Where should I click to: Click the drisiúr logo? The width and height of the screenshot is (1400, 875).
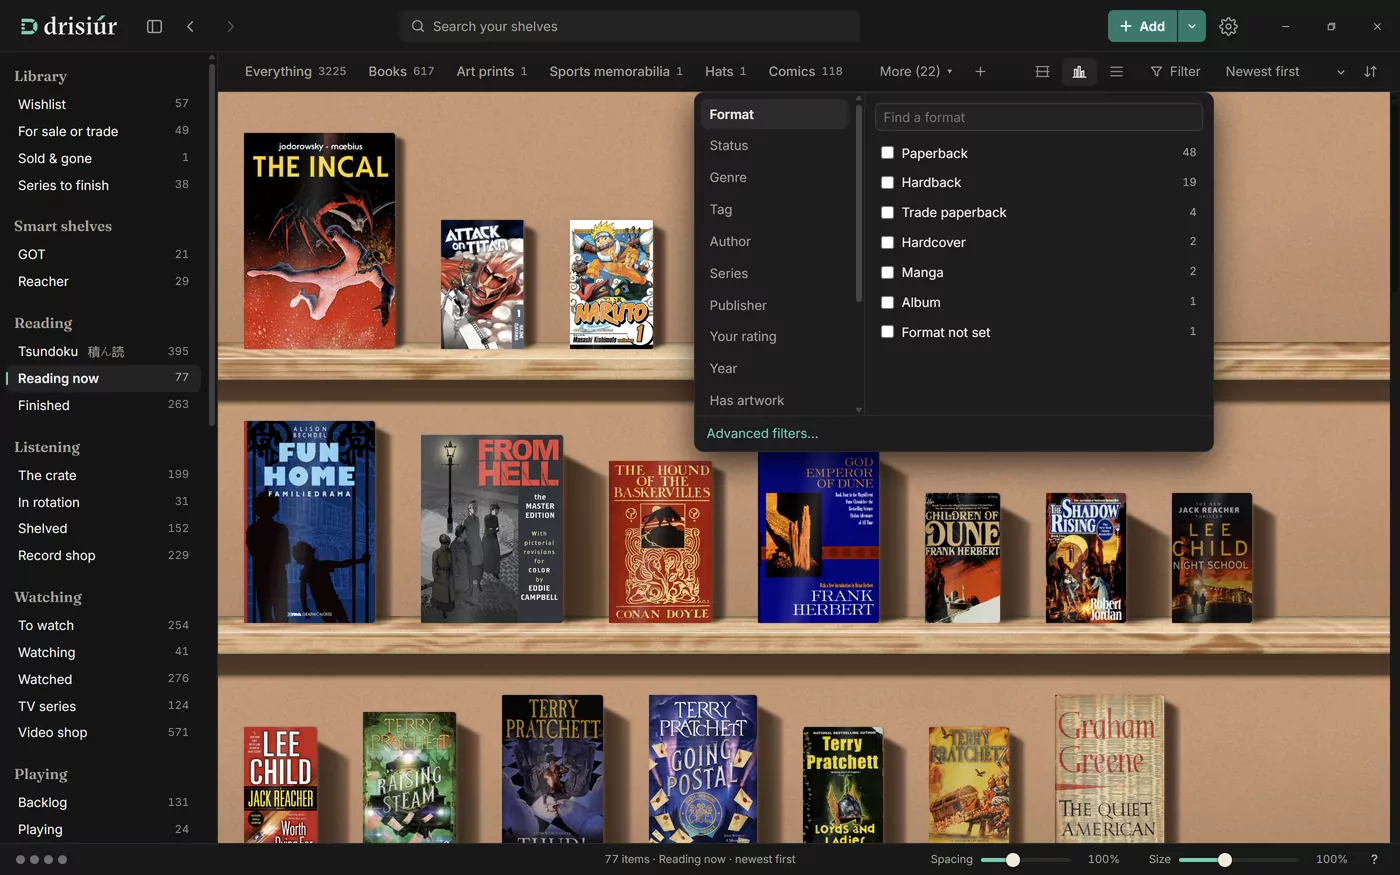(x=69, y=26)
